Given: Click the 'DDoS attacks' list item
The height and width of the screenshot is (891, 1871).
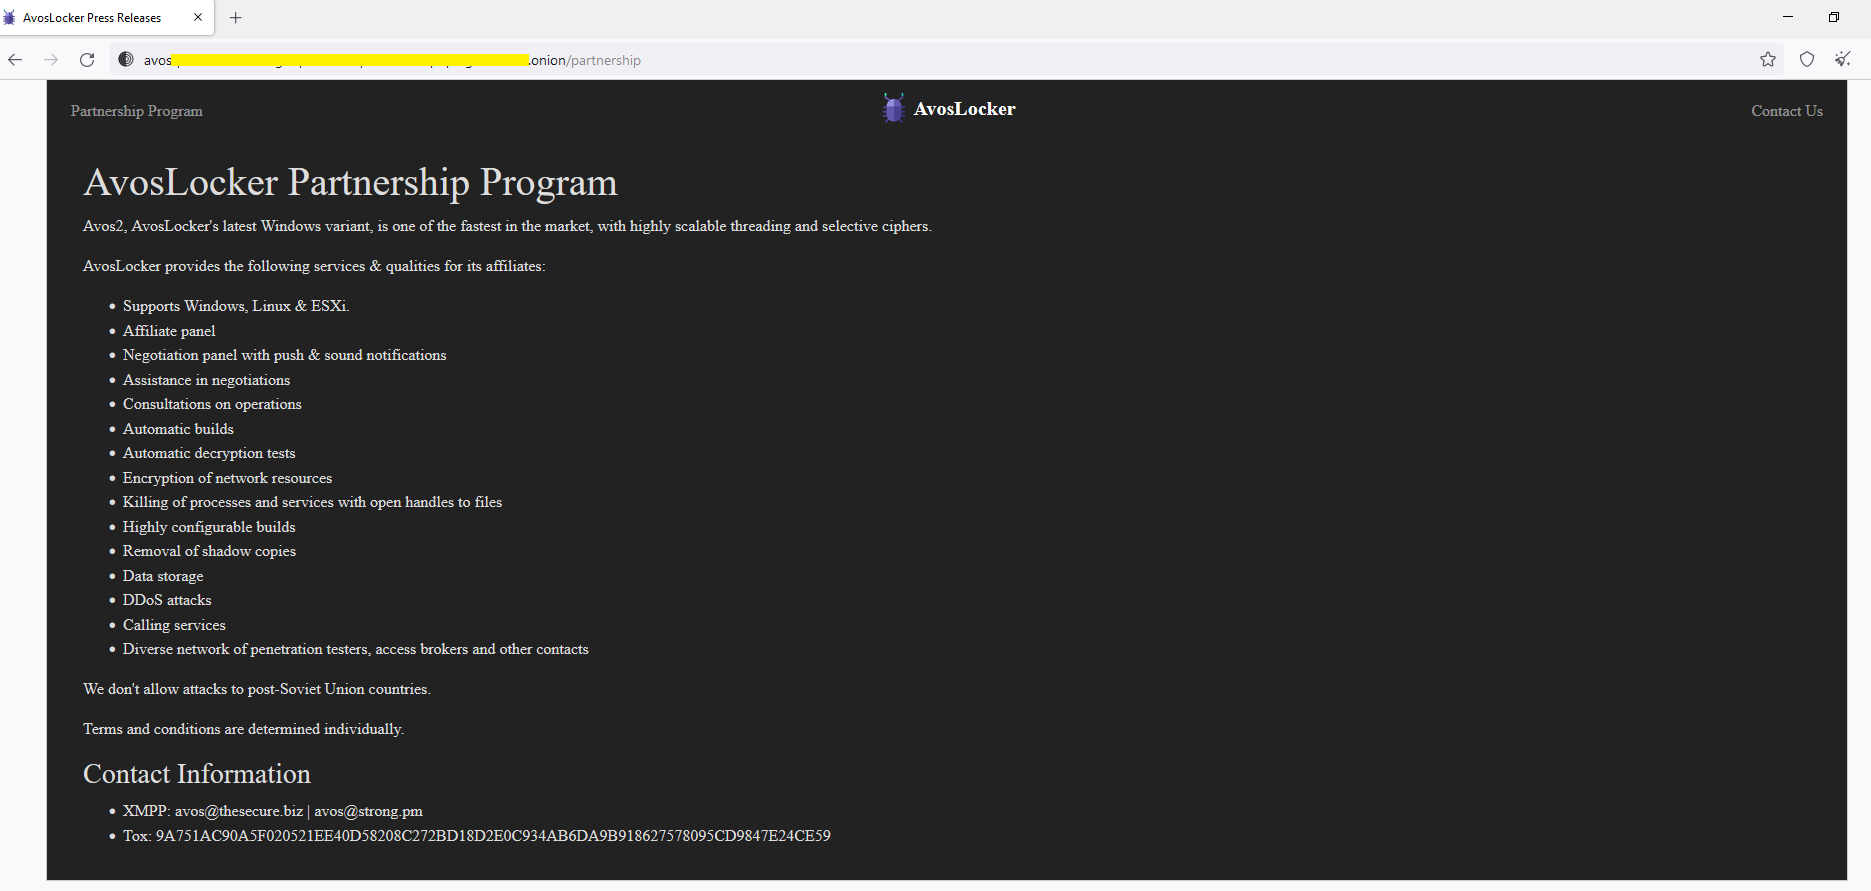Looking at the screenshot, I should click(x=167, y=600).
